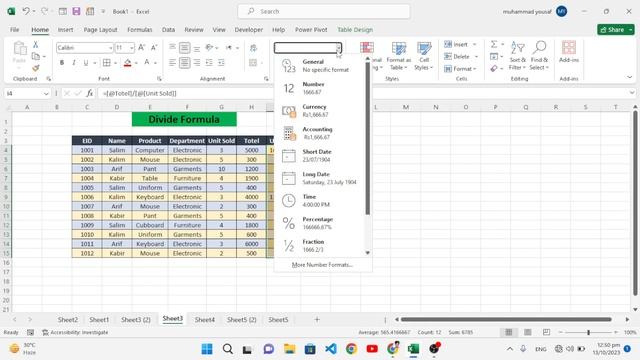
Task: Click Decrease Indent icon
Action: pyautogui.click(x=209, y=62)
